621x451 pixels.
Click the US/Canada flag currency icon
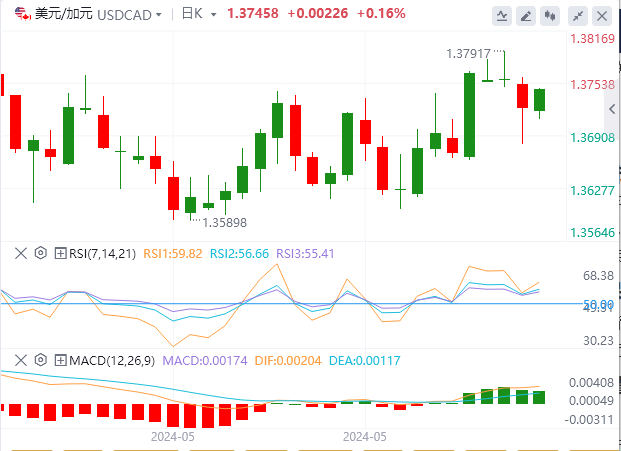tap(23, 14)
